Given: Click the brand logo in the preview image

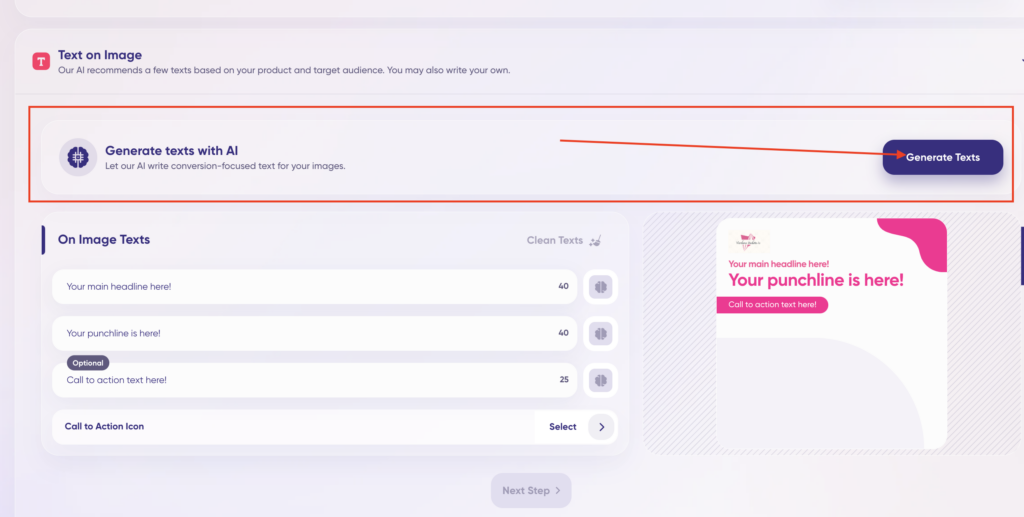Looking at the screenshot, I should point(748,243).
